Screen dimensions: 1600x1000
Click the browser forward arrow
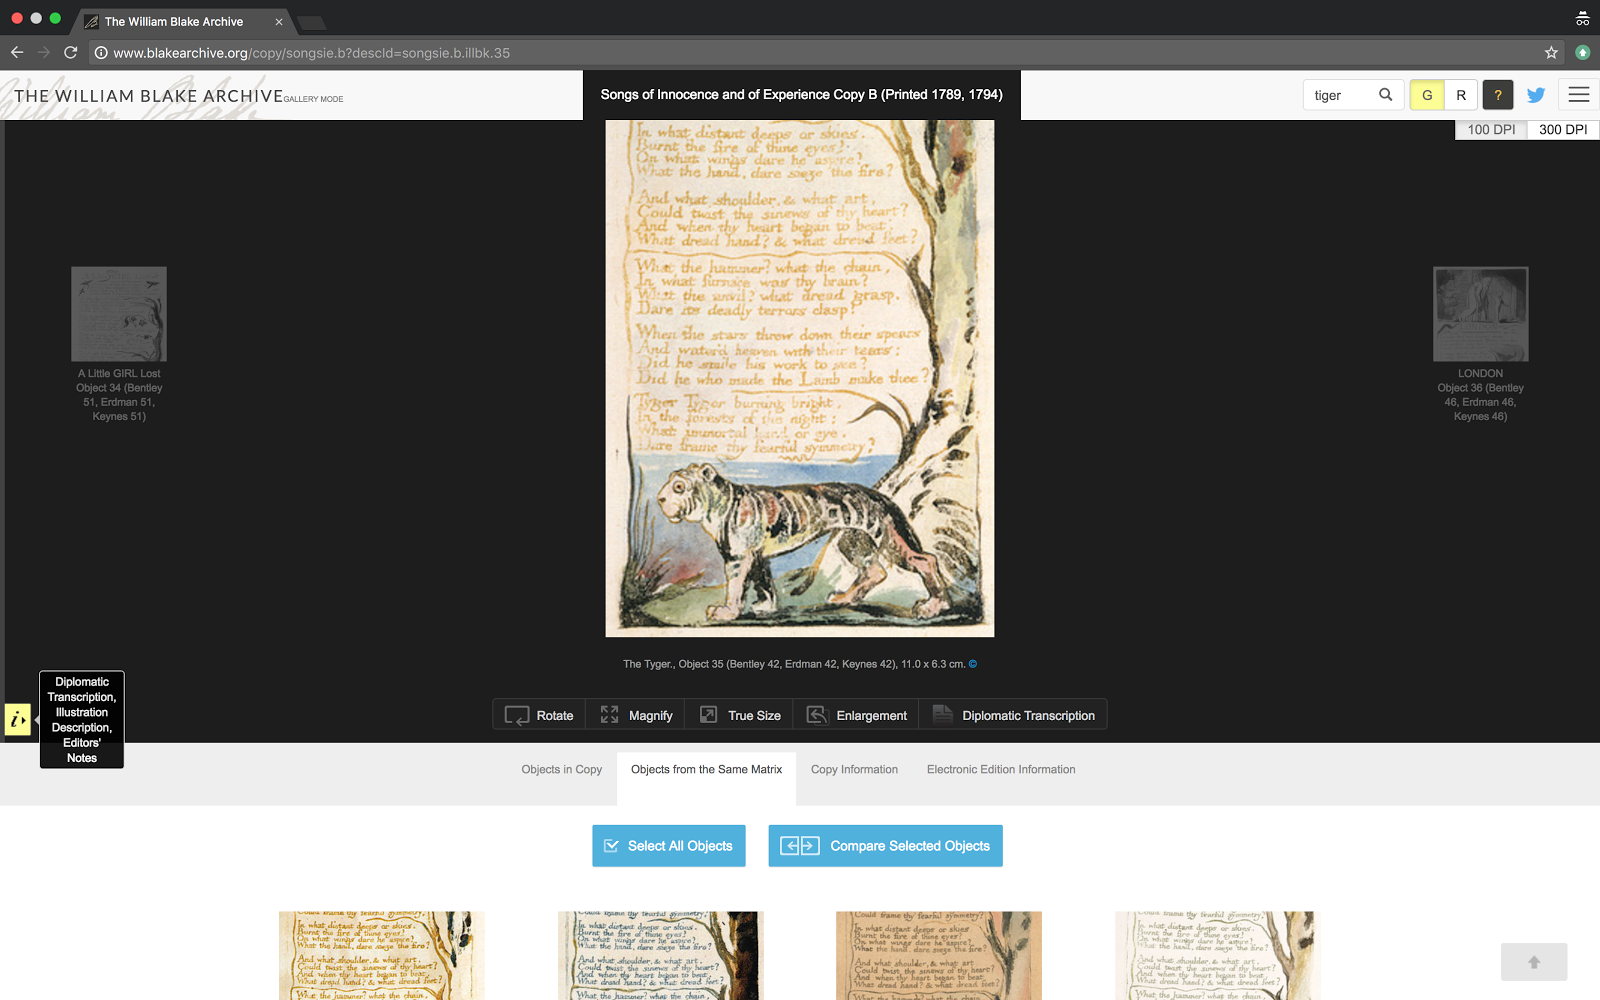pyautogui.click(x=44, y=52)
